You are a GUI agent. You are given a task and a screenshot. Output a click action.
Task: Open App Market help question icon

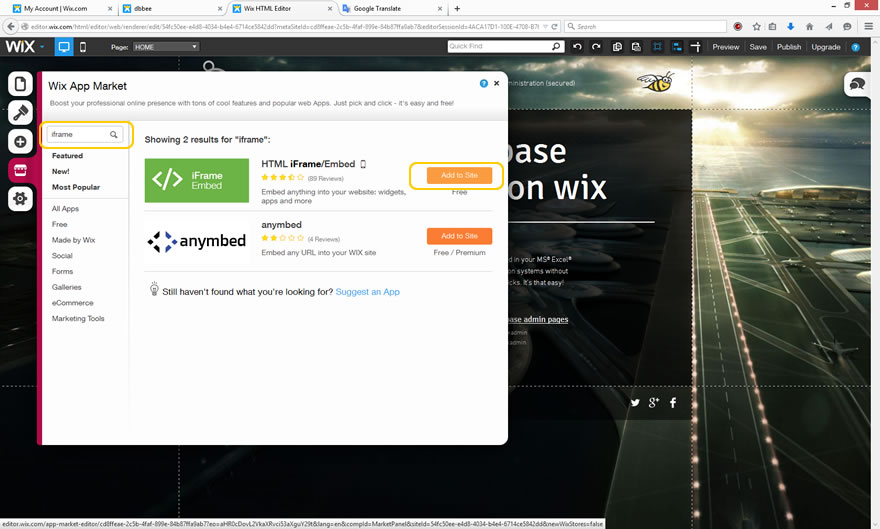[x=483, y=83]
